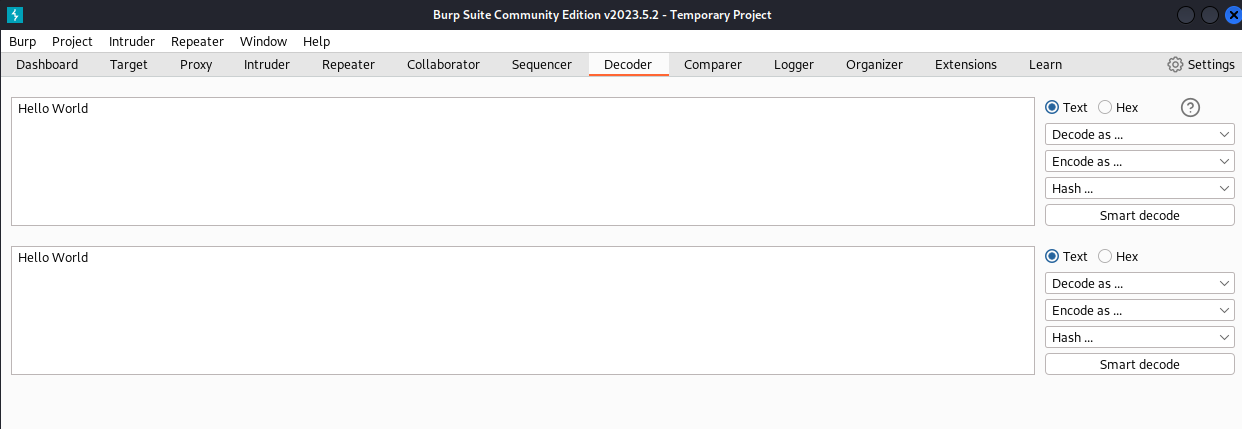
Task: Select Hex radio in top decoder panel
Action: 1105,107
